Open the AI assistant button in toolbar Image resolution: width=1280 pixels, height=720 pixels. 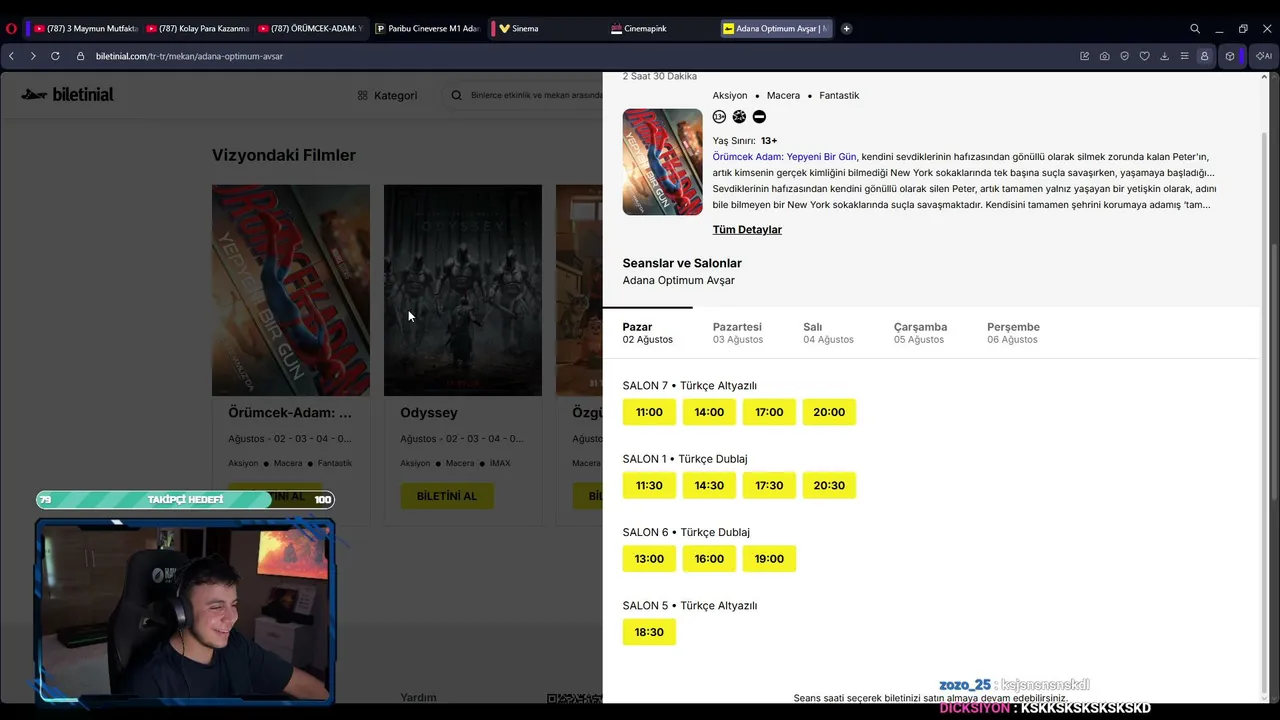(x=1263, y=56)
